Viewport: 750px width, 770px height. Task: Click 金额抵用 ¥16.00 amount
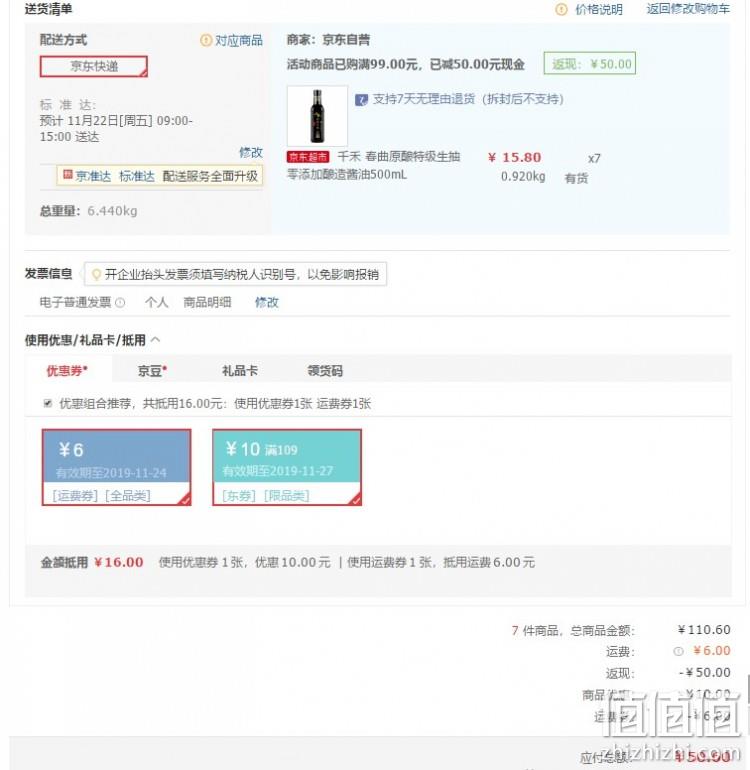tap(119, 563)
